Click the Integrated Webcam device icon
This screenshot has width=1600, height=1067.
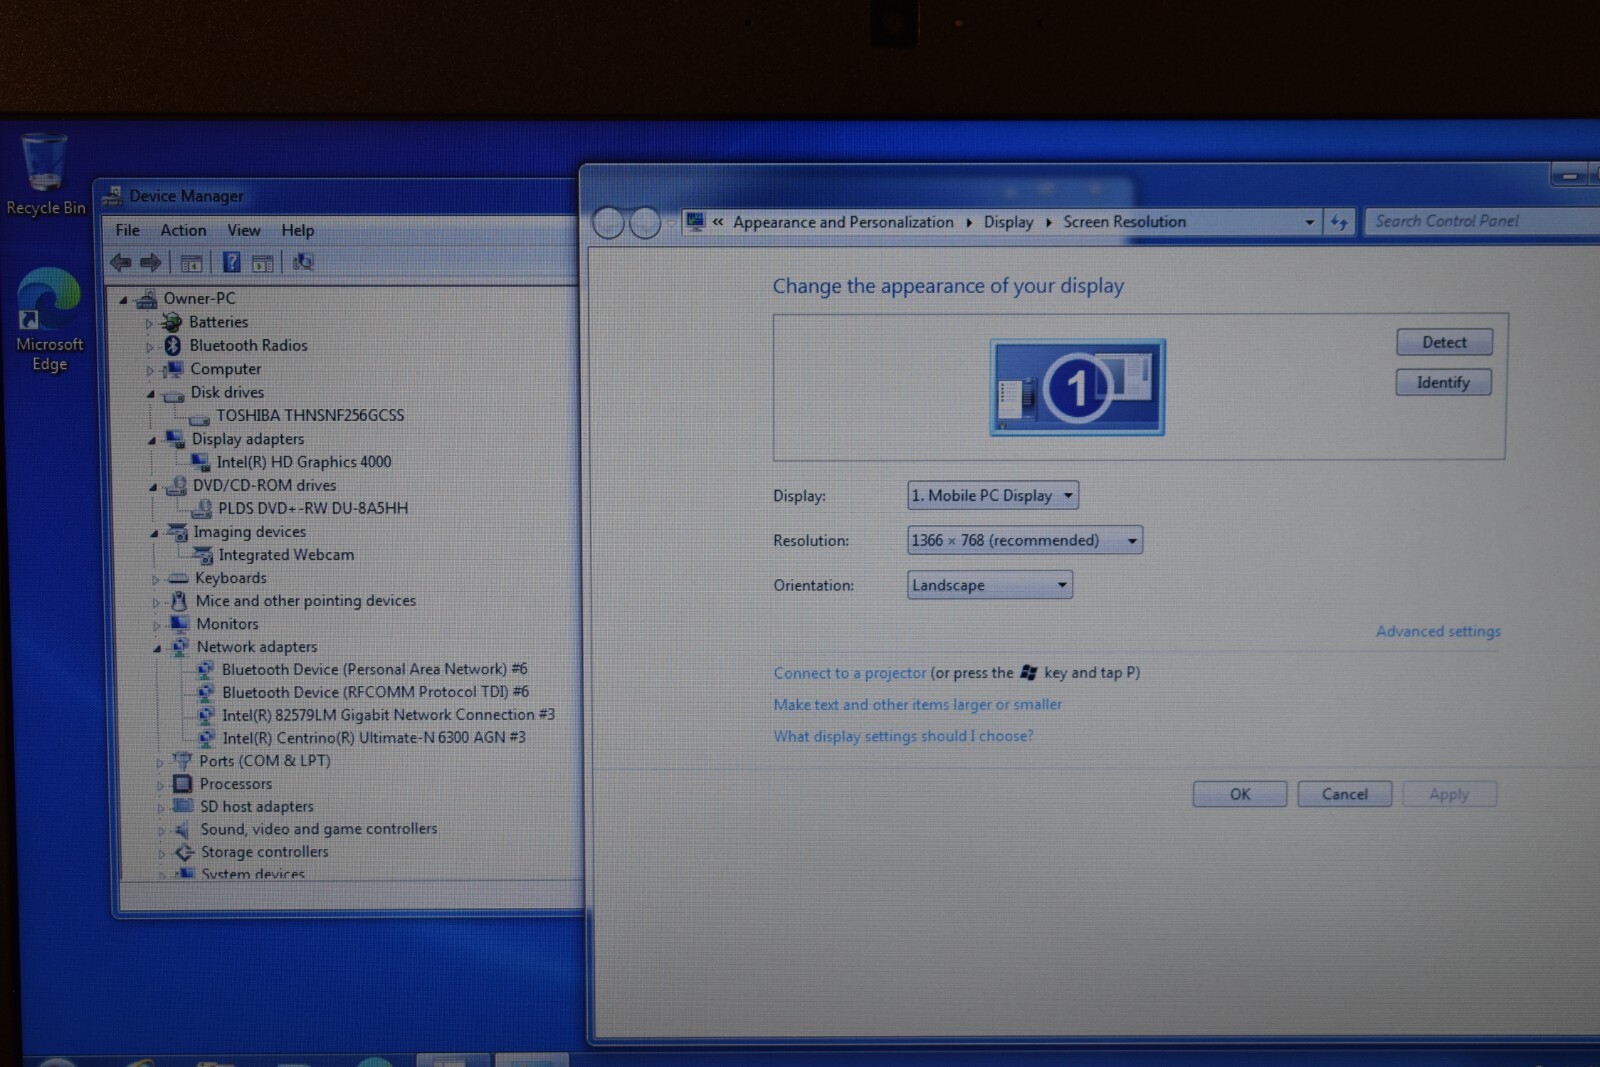[x=202, y=555]
